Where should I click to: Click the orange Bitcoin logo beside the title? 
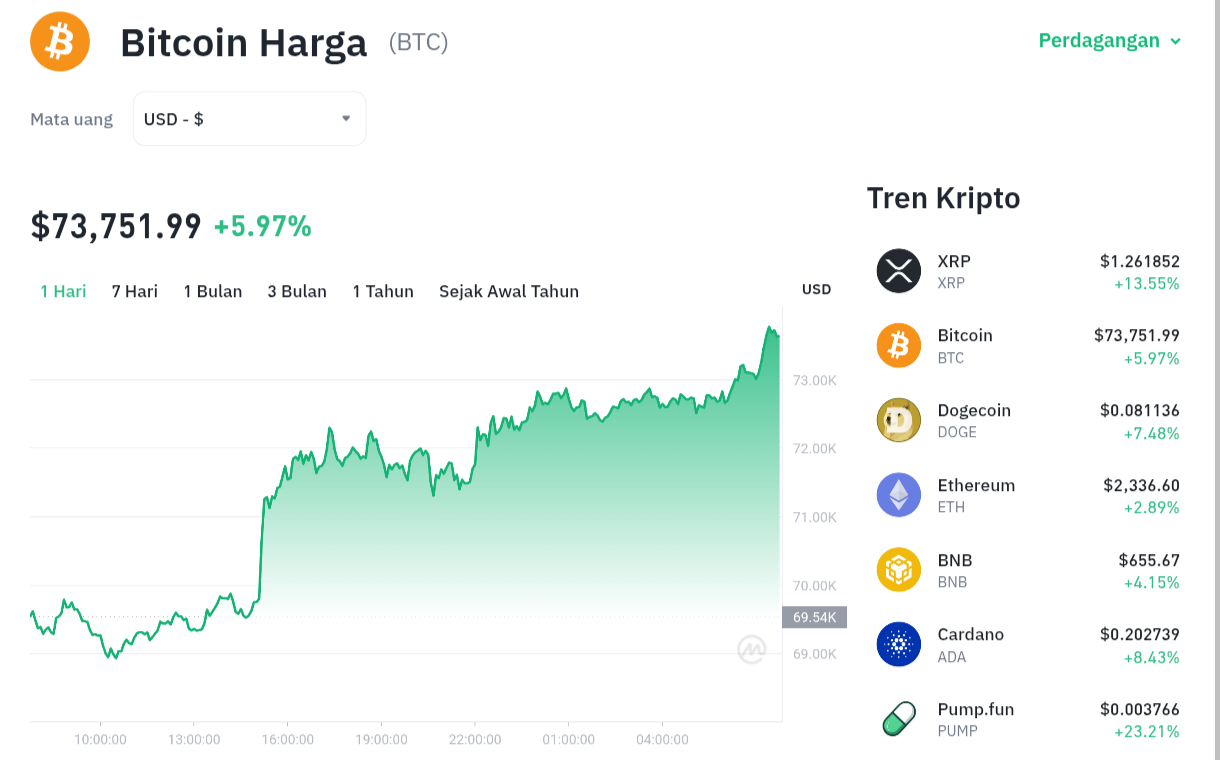(60, 42)
